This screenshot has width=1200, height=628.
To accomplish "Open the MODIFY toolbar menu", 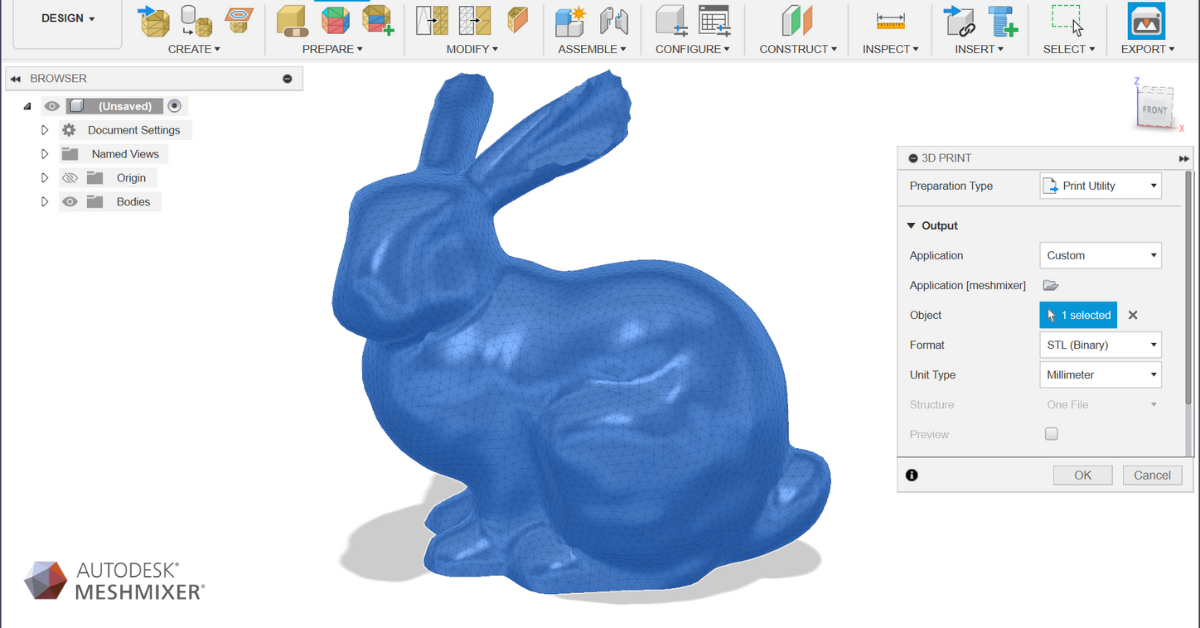I will (x=471, y=48).
